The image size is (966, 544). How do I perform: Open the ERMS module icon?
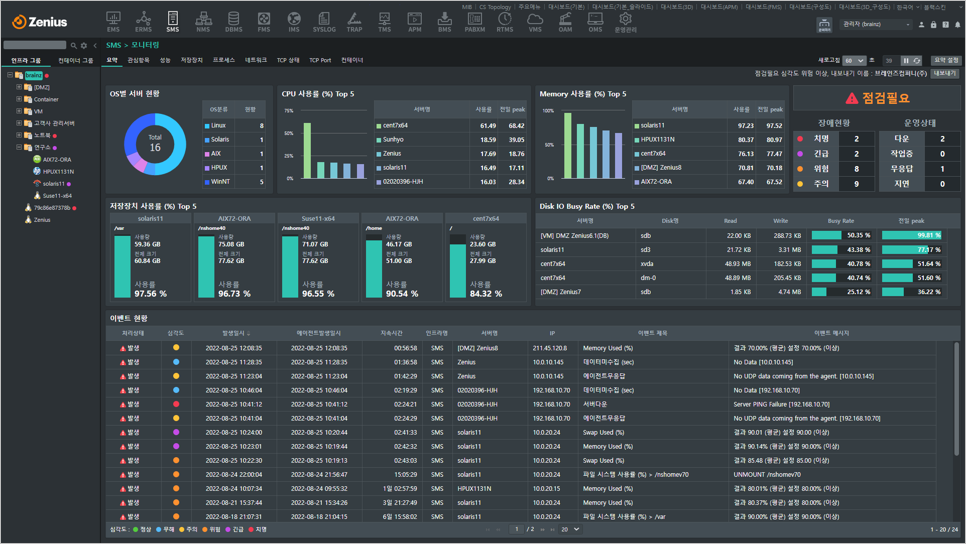tap(144, 22)
